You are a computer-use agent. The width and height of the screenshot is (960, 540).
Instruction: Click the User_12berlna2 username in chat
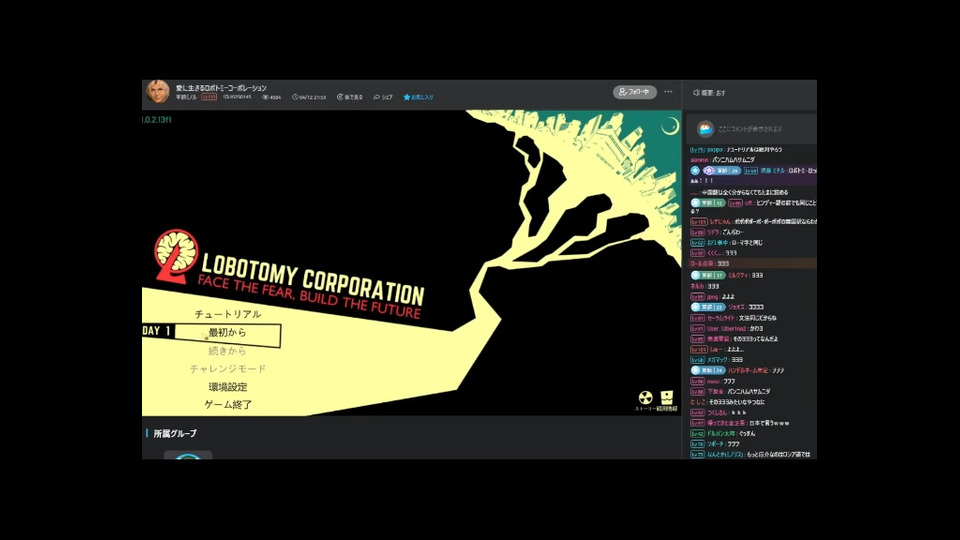(726, 329)
